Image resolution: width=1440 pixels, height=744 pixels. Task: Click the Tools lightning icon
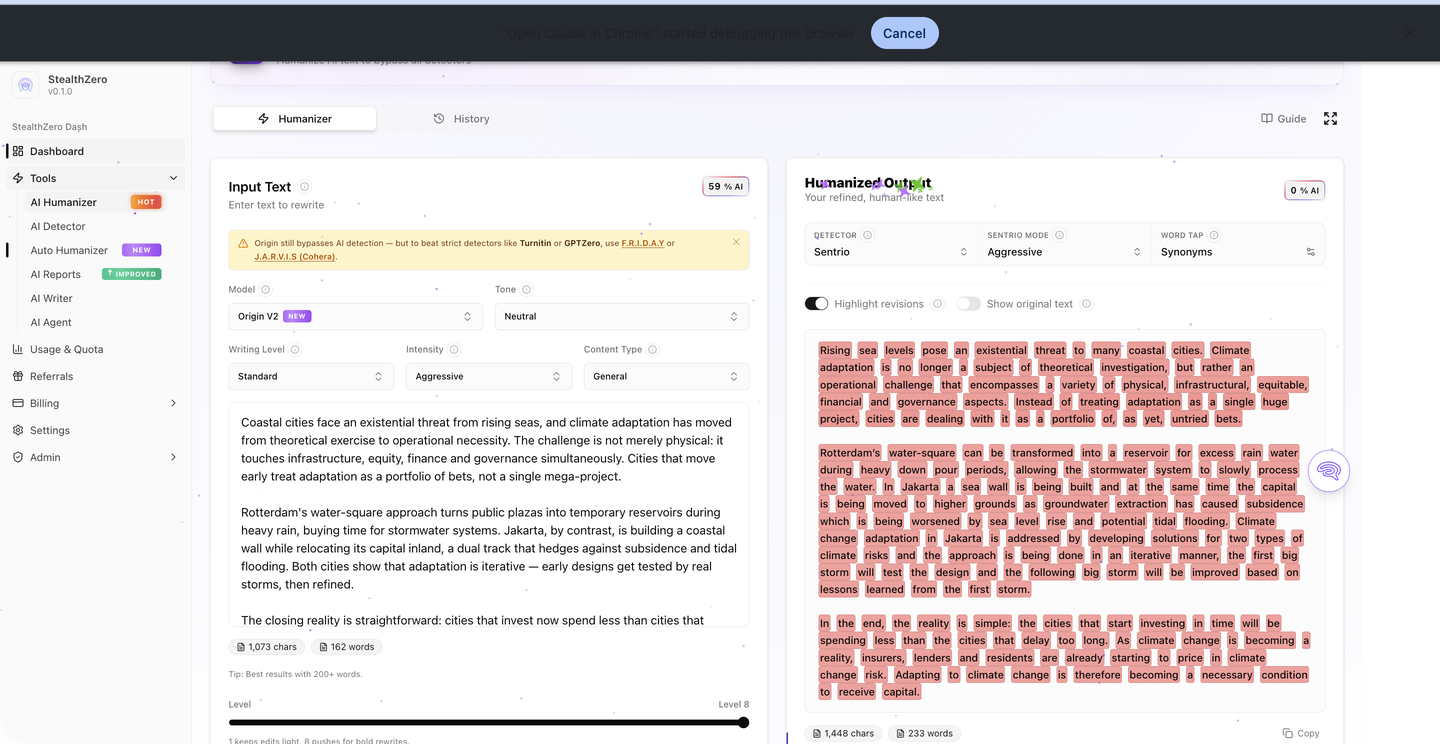coord(18,178)
